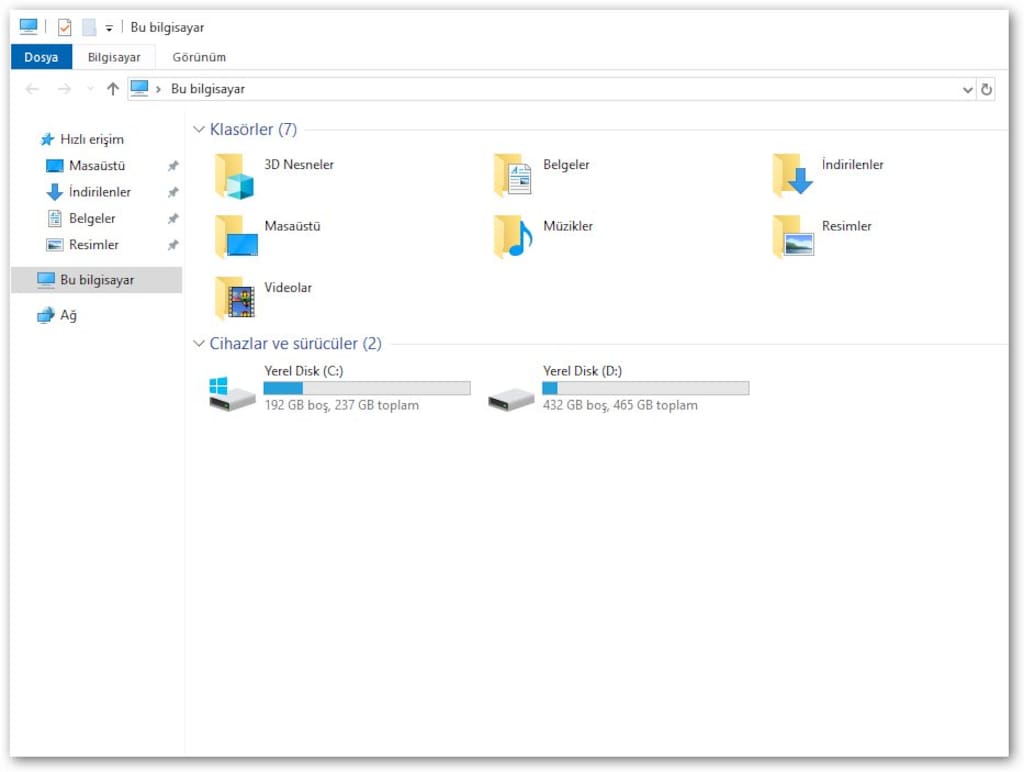Image resolution: width=1024 pixels, height=772 pixels.
Task: Select the Yerel Disk (D:) drive icon
Action: click(511, 399)
